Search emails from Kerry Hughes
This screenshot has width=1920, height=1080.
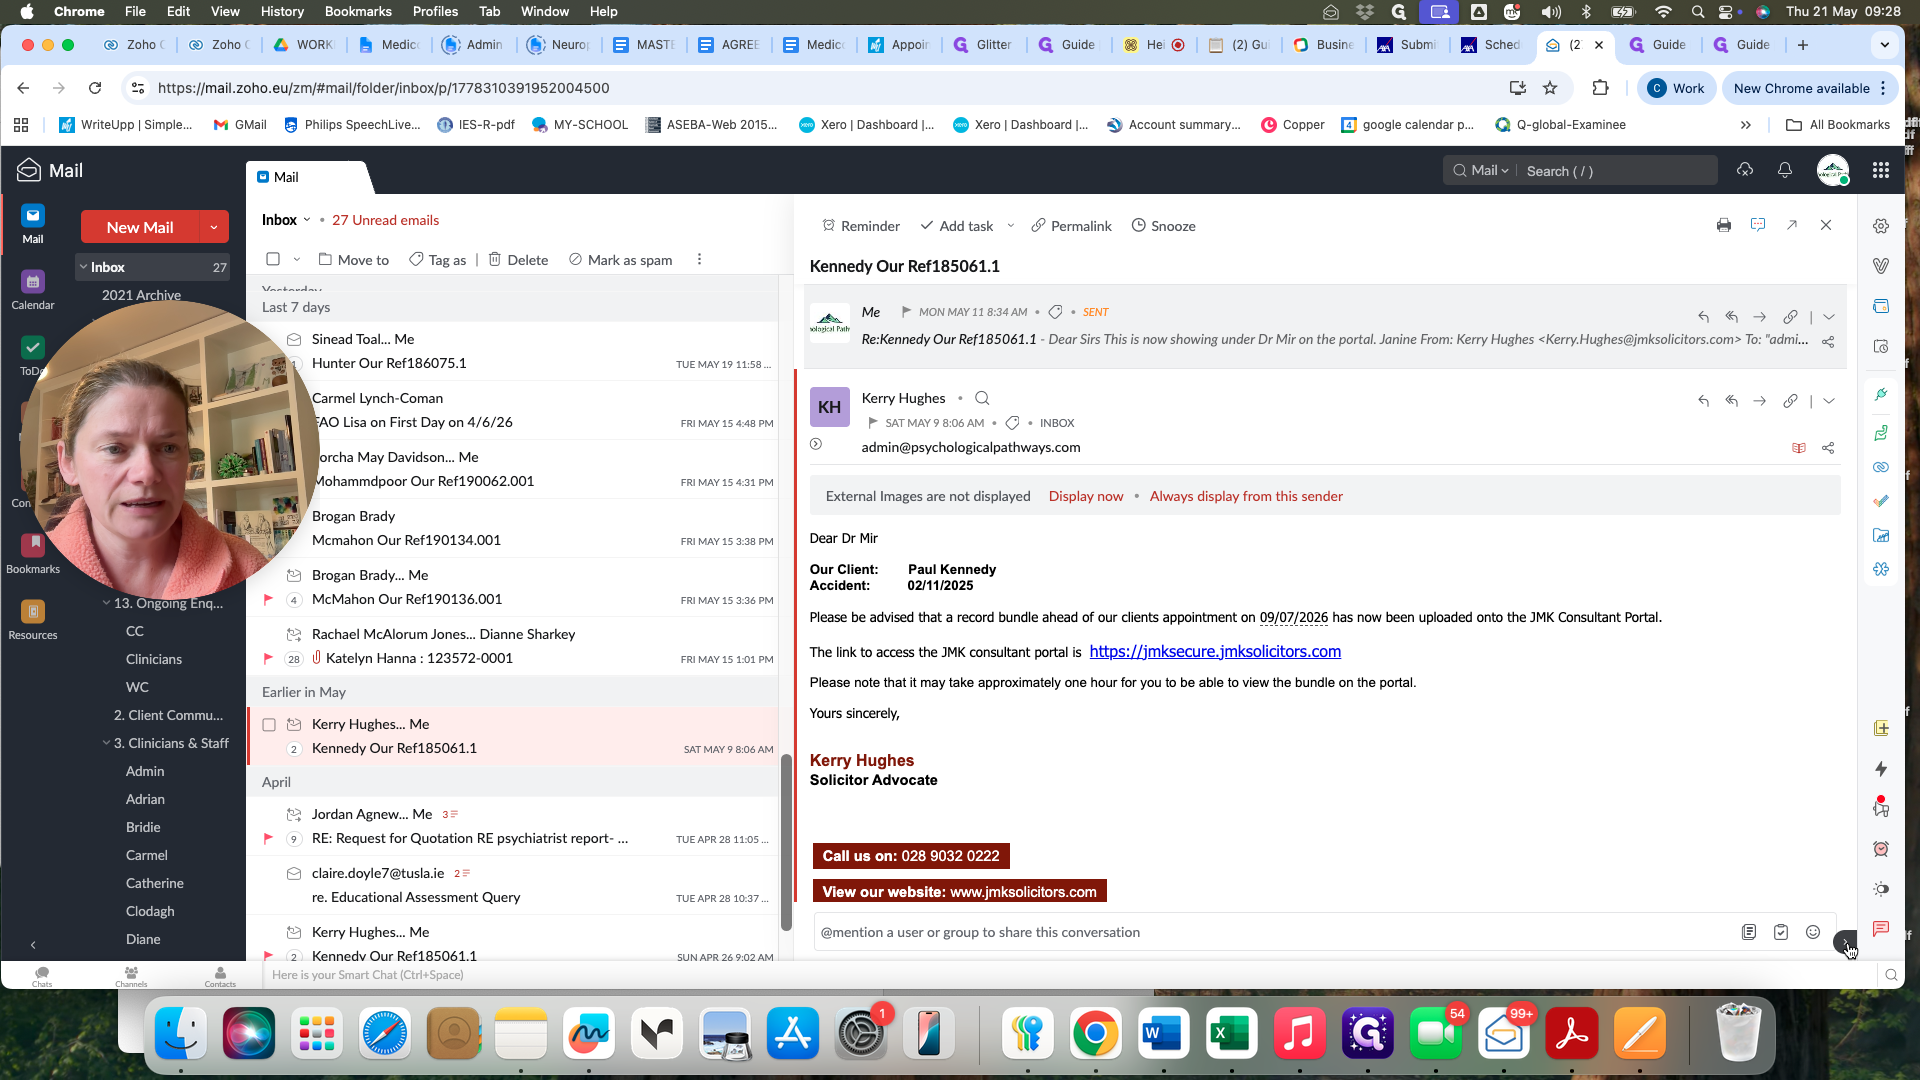tap(982, 398)
